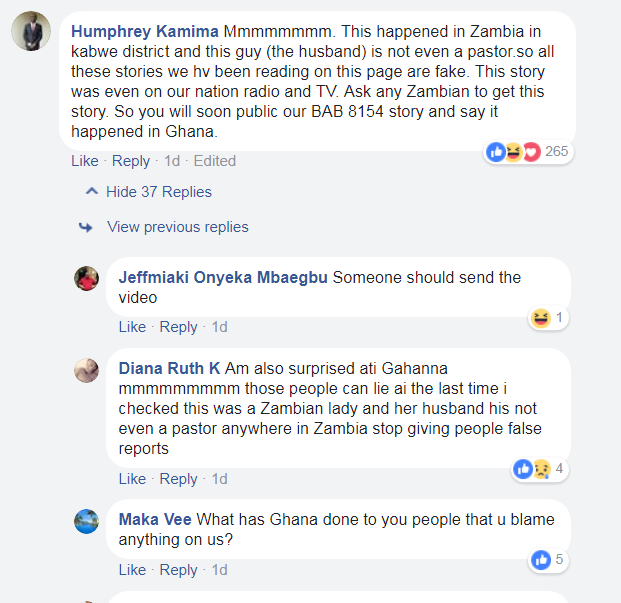The height and width of the screenshot is (603, 621).
Task: View reactions on Humphrey Kamima's comment
Action: 527,152
